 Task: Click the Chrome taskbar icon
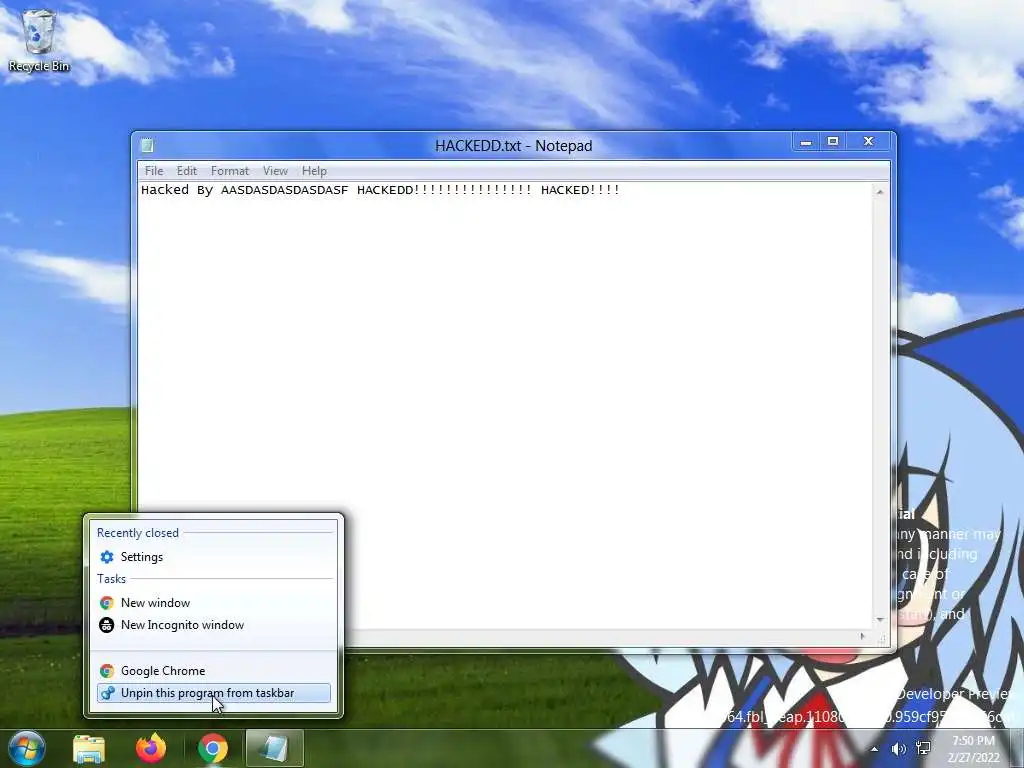pos(213,748)
